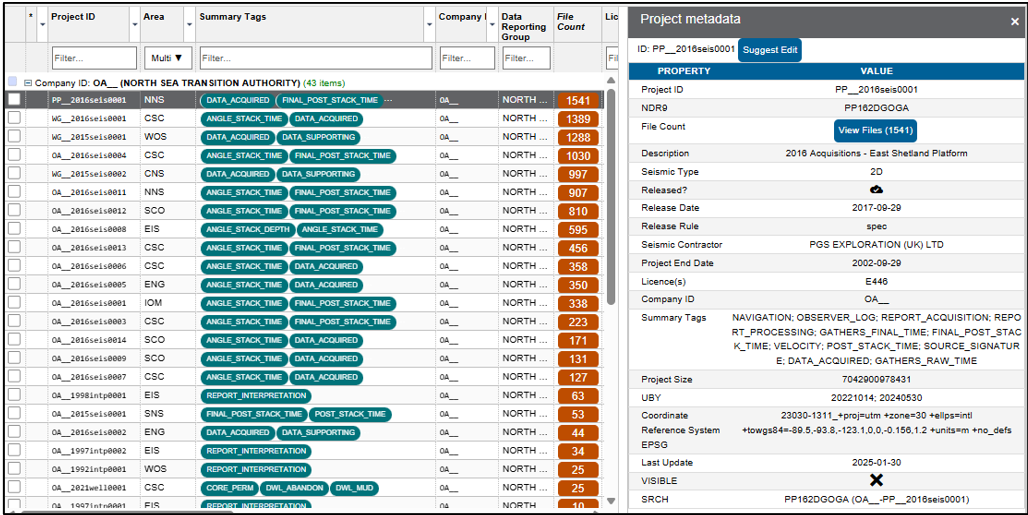
Task: Focus the Summary Tags filter field
Action: [x=316, y=58]
